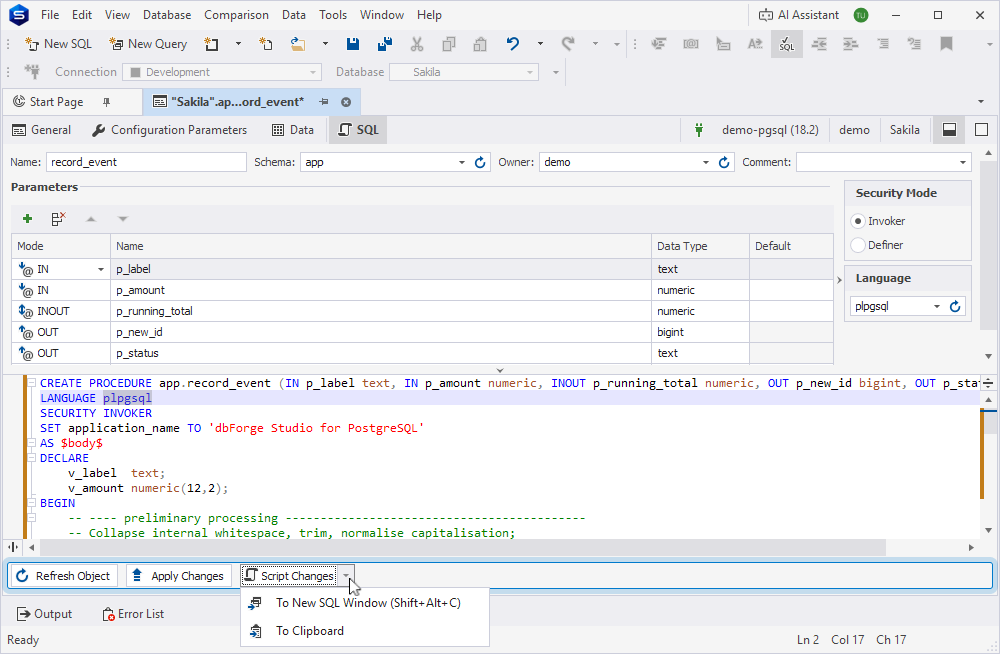Click the Cut scissors icon
The height and width of the screenshot is (654, 1000).
[x=417, y=44]
